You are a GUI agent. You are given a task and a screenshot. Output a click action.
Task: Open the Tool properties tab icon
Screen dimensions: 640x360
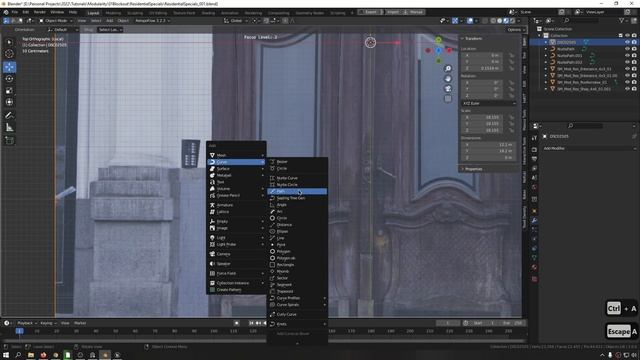coord(534,138)
